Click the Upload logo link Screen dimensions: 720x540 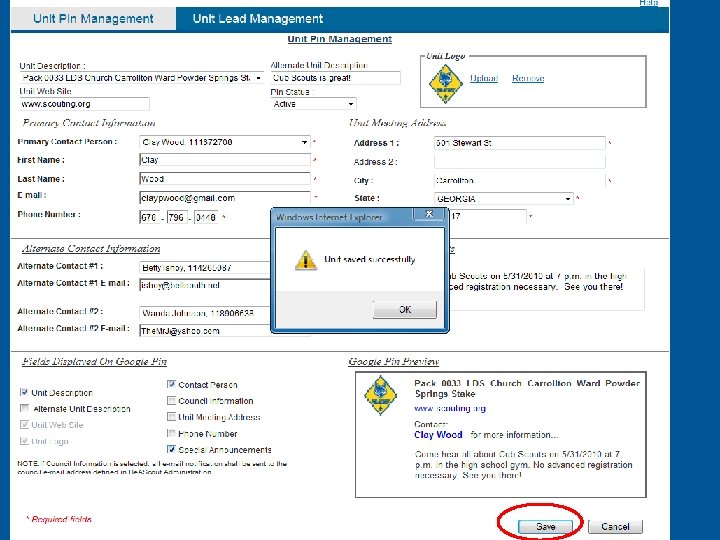(484, 78)
